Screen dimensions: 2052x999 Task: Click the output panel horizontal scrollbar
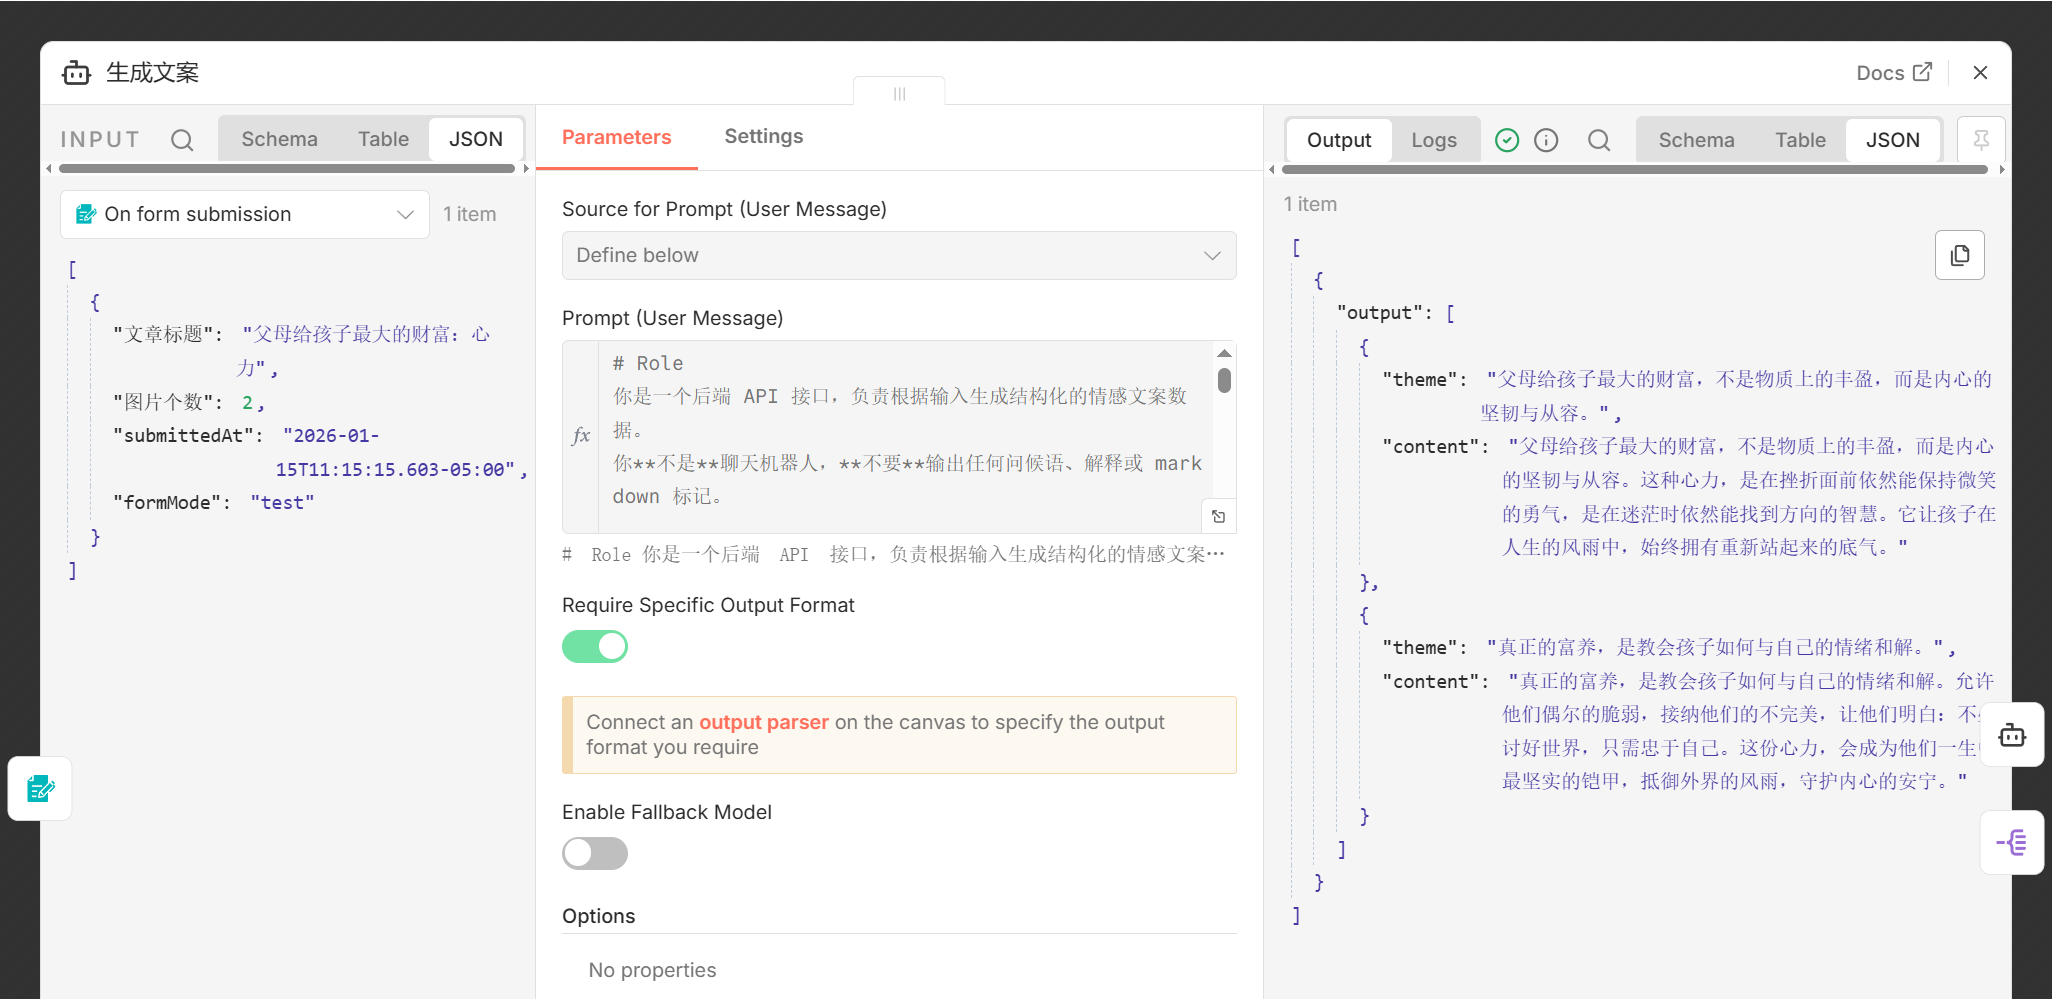(x=1636, y=170)
